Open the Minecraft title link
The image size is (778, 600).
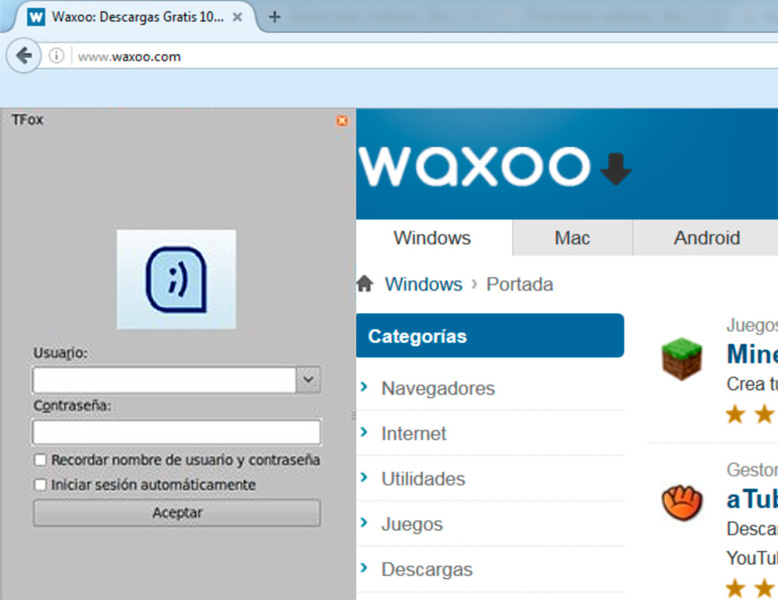[752, 354]
